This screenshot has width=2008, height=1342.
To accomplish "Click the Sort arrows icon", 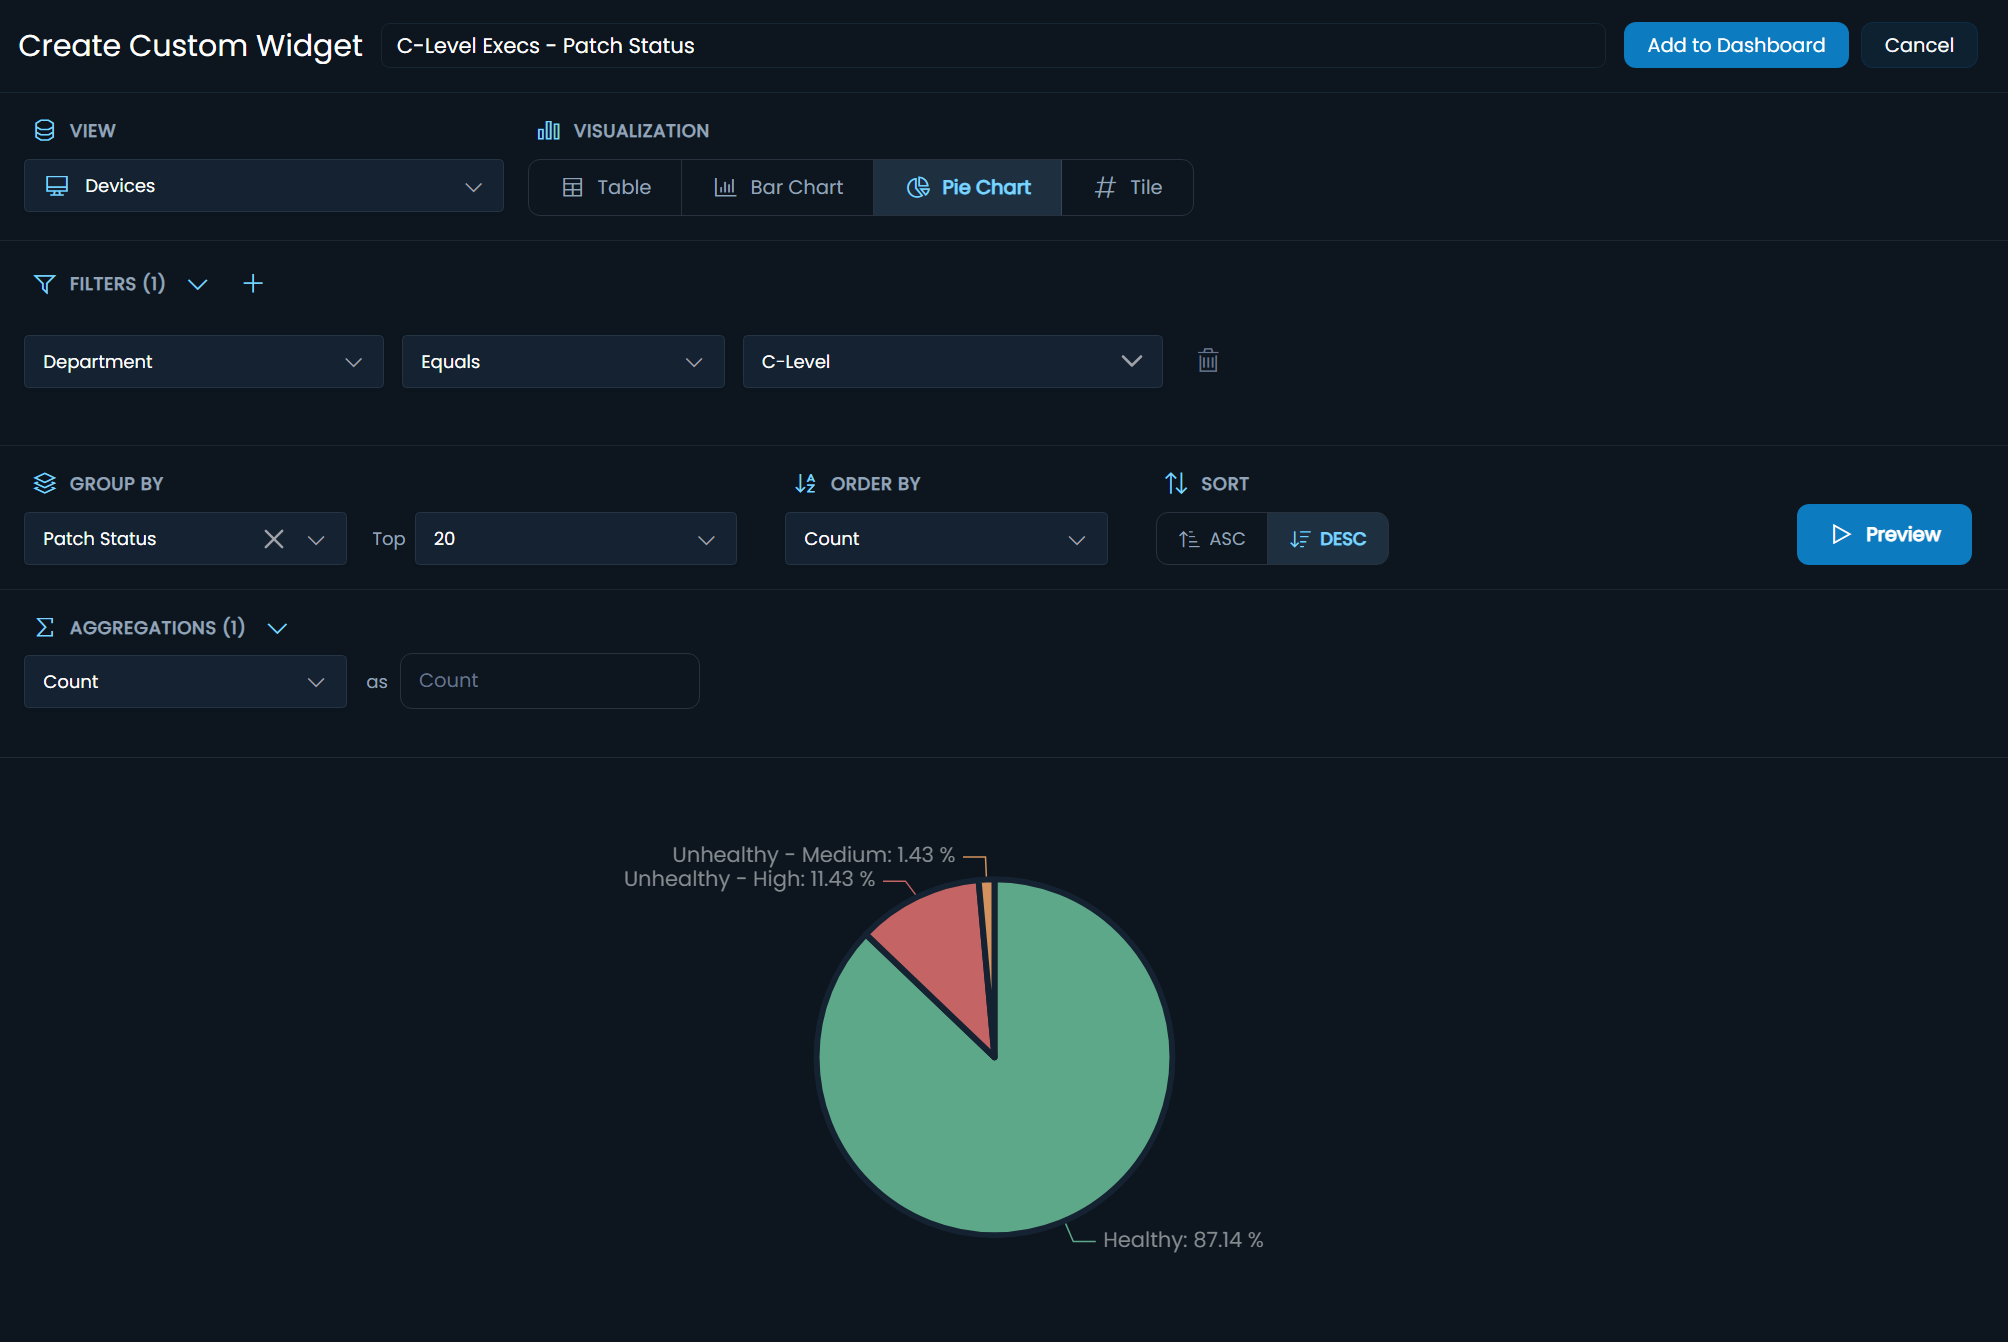I will click(1176, 484).
